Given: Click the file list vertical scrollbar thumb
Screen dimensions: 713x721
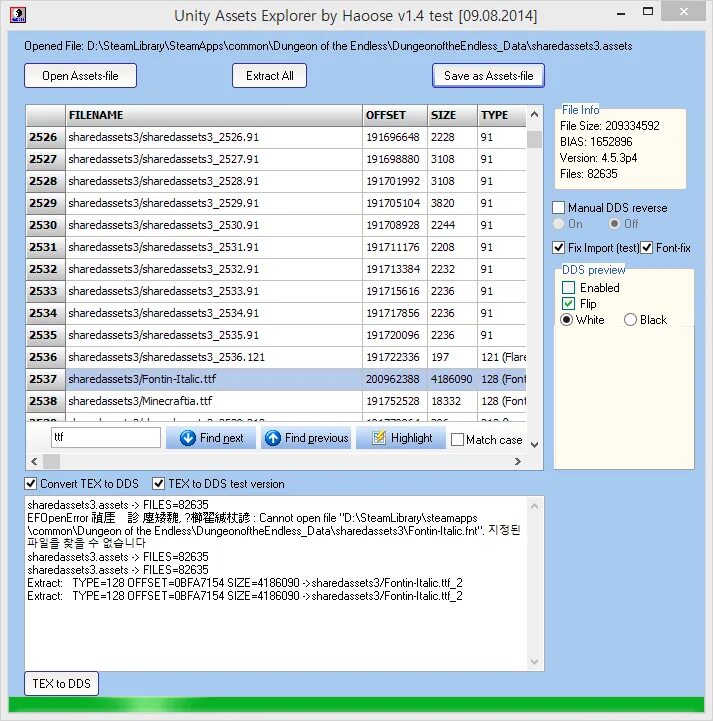Looking at the screenshot, I should (x=534, y=139).
